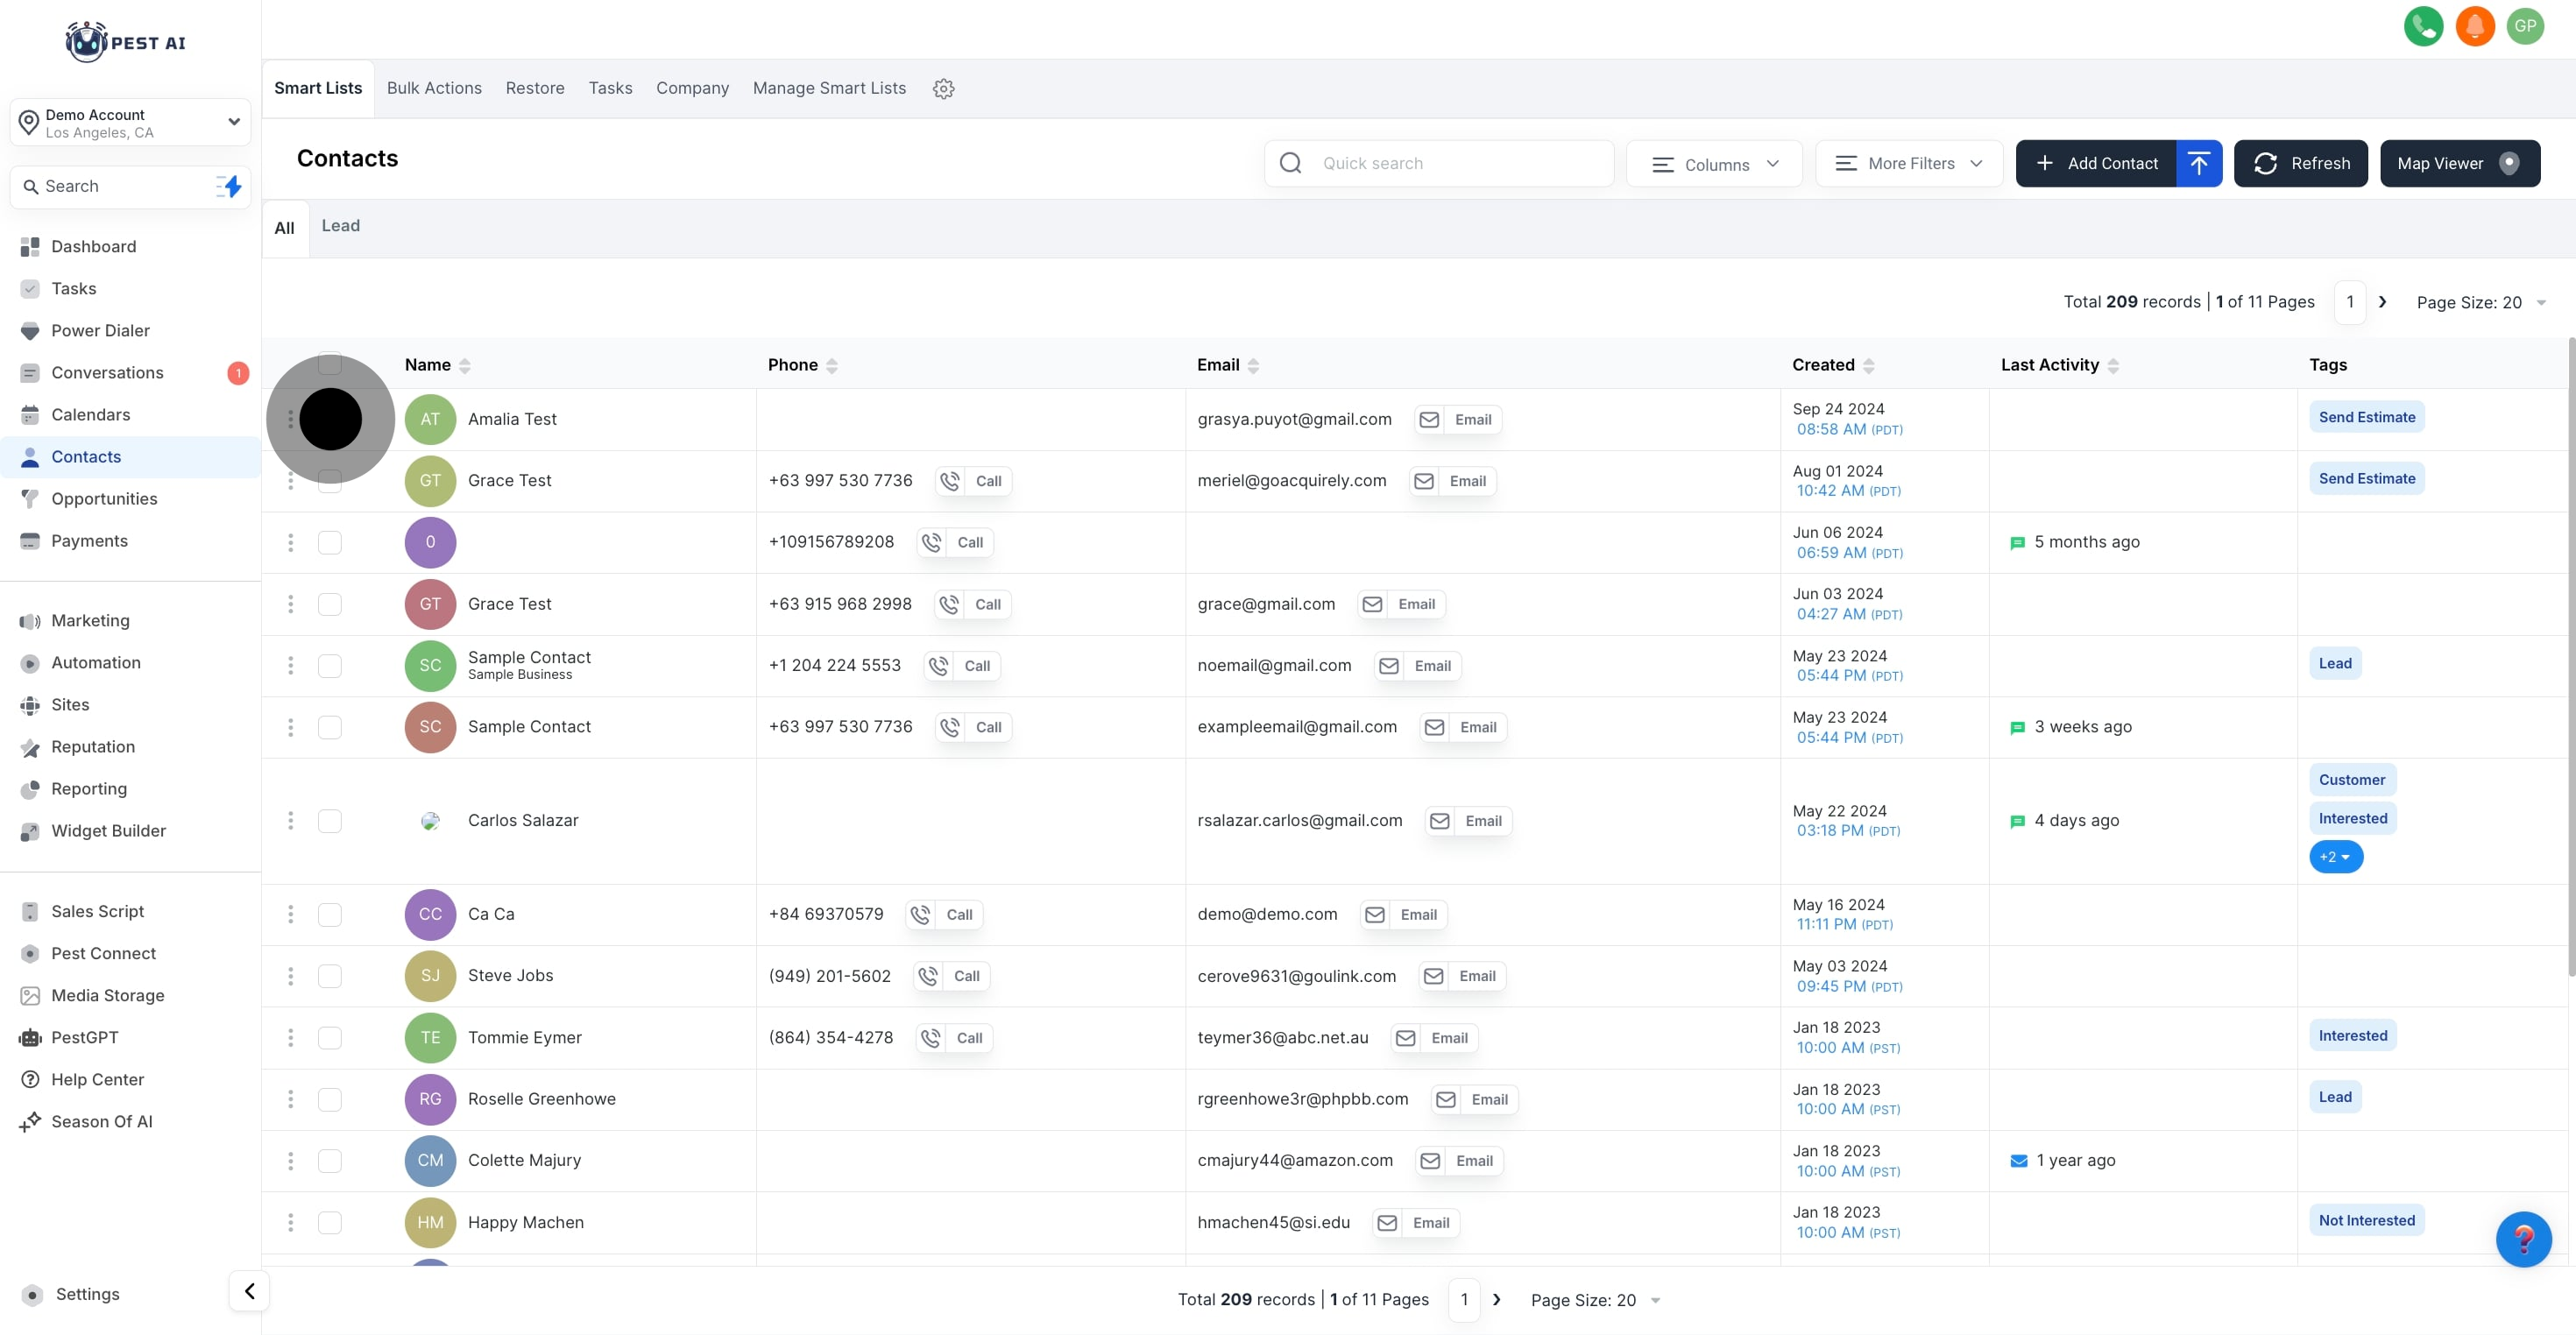
Task: Click the import contacts upload arrow icon
Action: click(2198, 163)
